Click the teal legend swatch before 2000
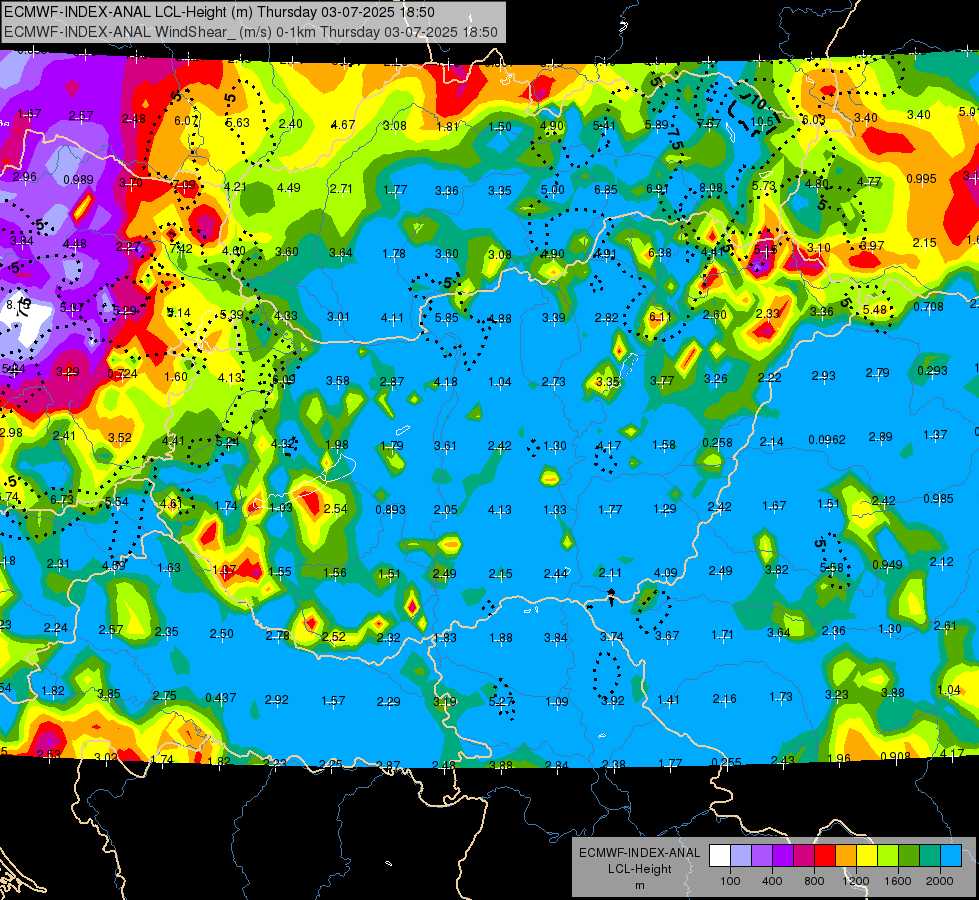979x900 pixels. pyautogui.click(x=930, y=855)
